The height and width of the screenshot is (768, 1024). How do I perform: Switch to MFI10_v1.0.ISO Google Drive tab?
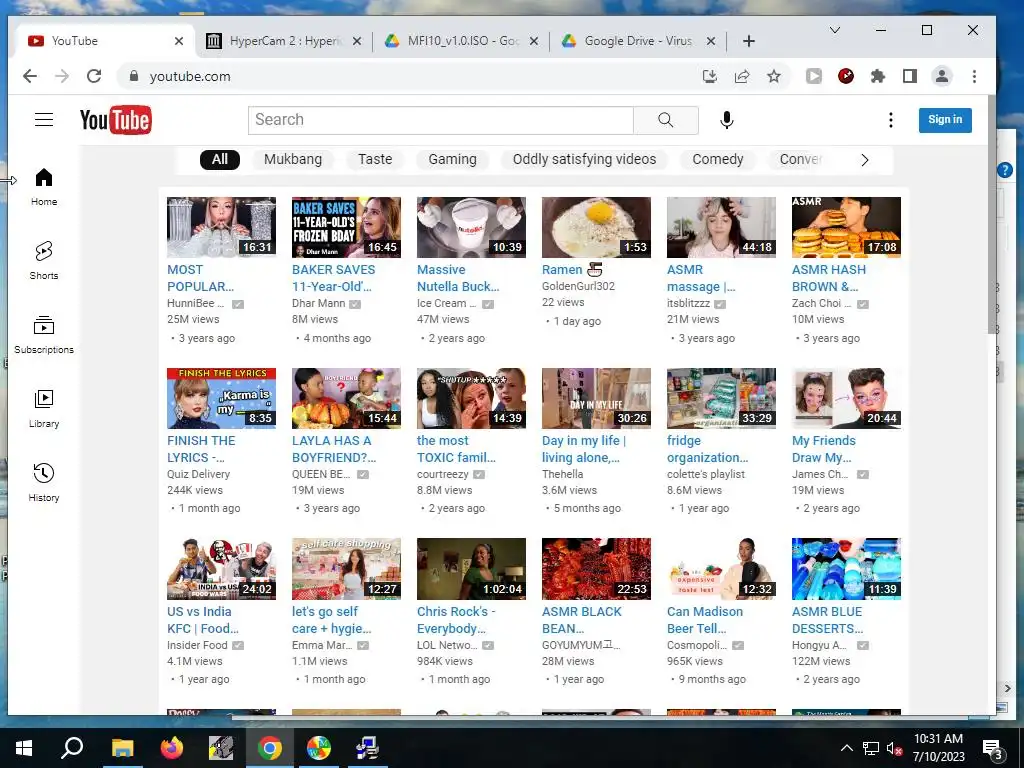pos(460,41)
